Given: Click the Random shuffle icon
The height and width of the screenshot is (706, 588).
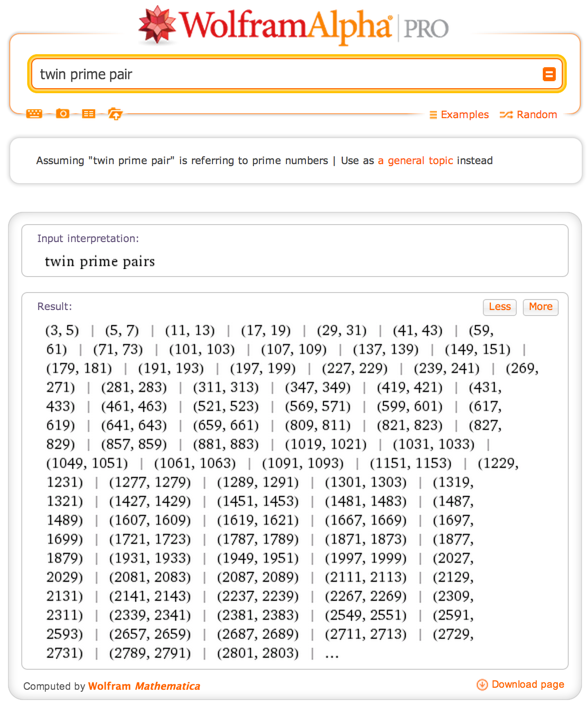Looking at the screenshot, I should click(506, 115).
